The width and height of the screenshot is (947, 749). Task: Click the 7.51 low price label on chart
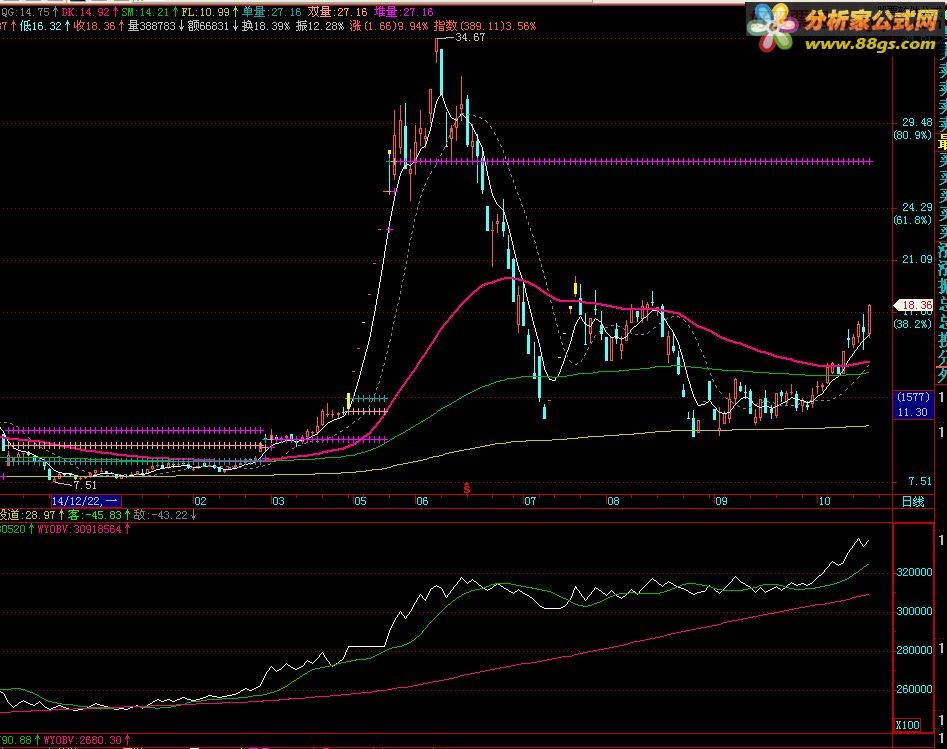(x=85, y=485)
